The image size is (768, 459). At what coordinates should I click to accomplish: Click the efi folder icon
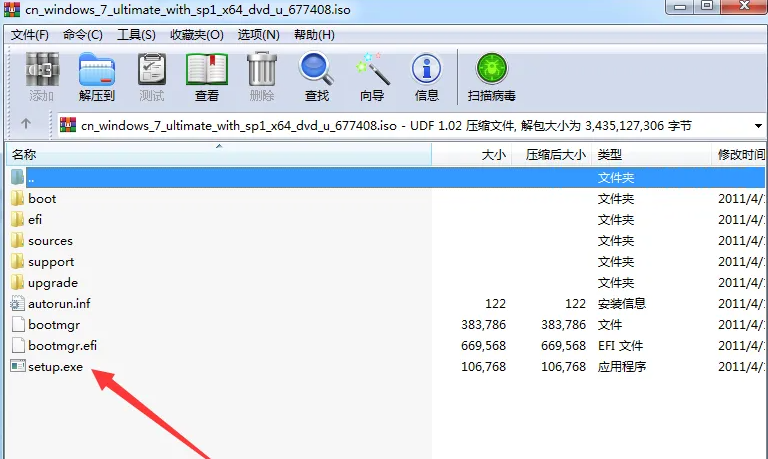[17, 219]
